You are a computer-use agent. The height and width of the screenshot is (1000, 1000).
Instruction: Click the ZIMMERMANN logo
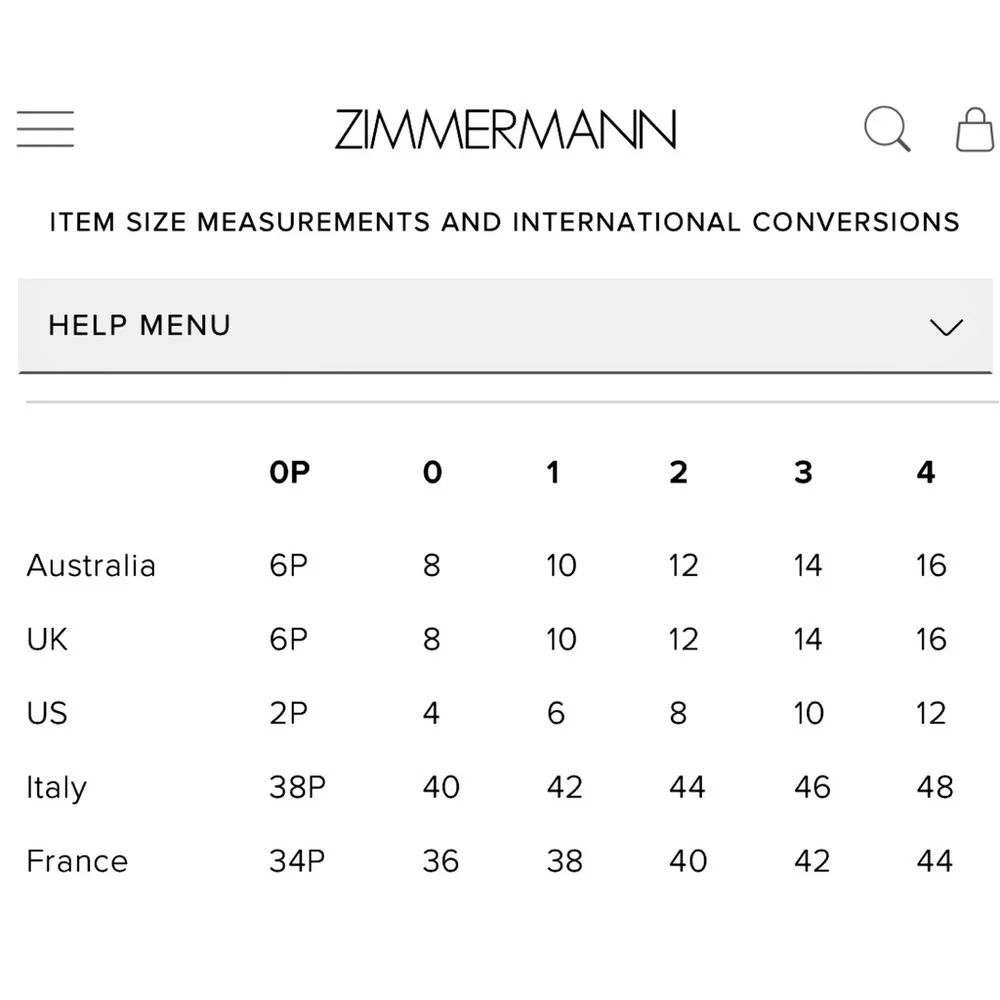tap(505, 129)
